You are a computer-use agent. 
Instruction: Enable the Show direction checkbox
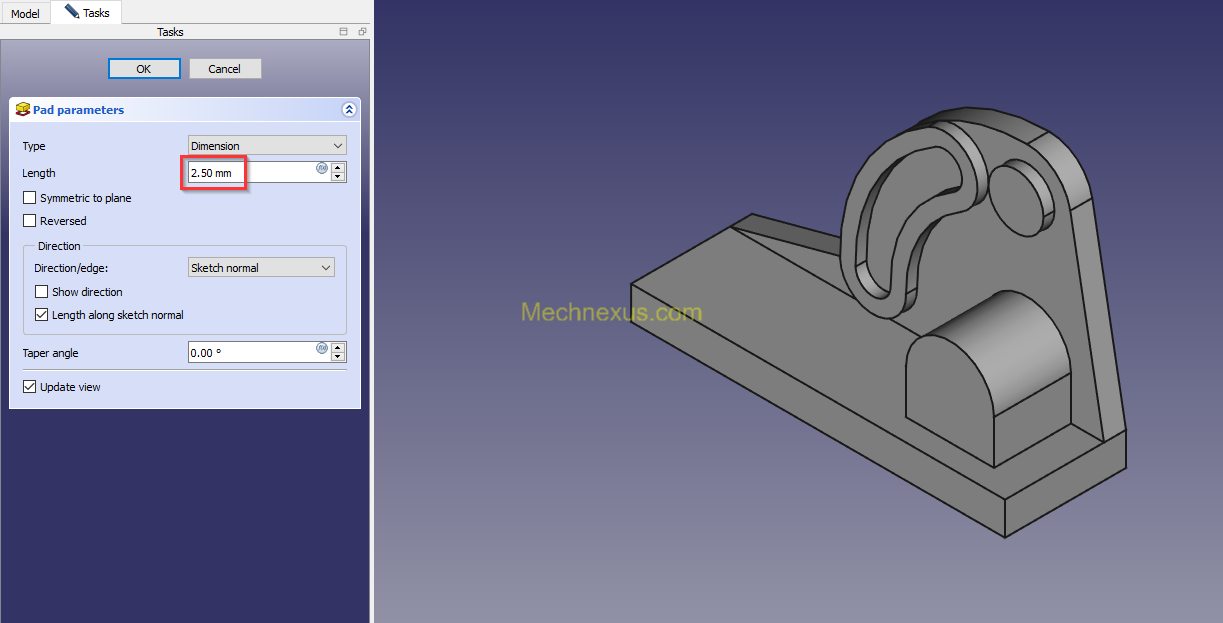click(41, 292)
